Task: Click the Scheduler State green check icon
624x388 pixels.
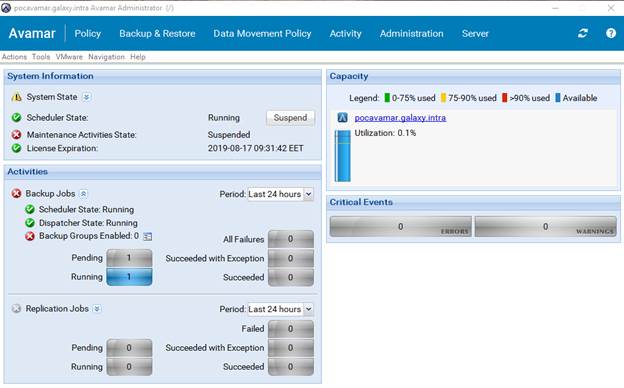Action: [16, 117]
